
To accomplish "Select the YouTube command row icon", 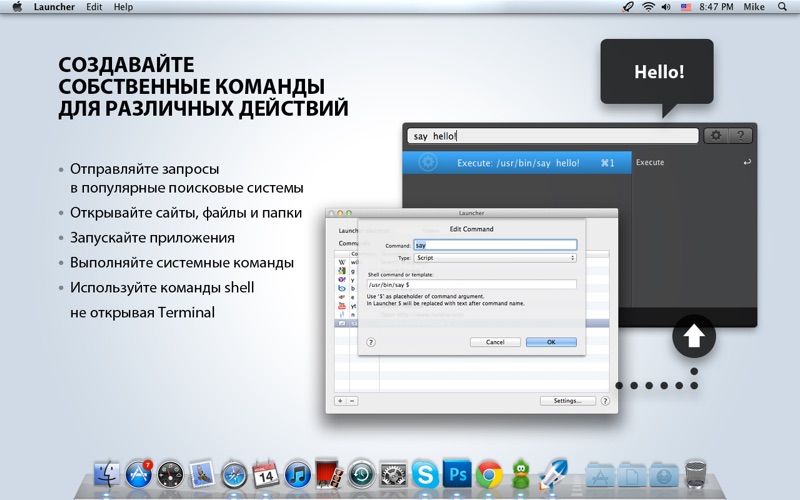I will click(342, 306).
